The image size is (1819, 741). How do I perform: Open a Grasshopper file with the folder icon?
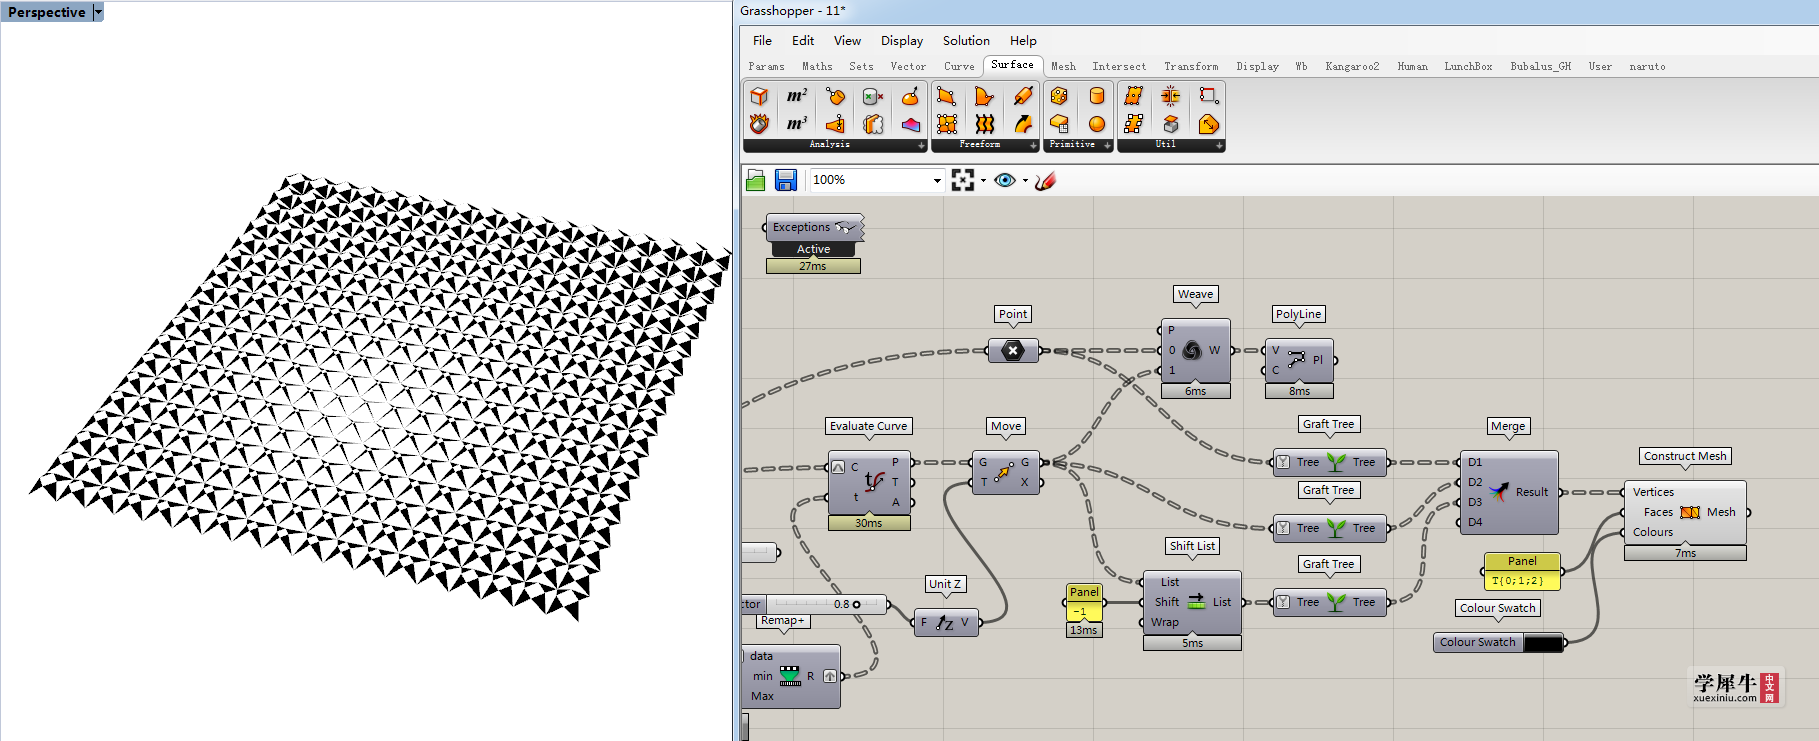coord(756,180)
